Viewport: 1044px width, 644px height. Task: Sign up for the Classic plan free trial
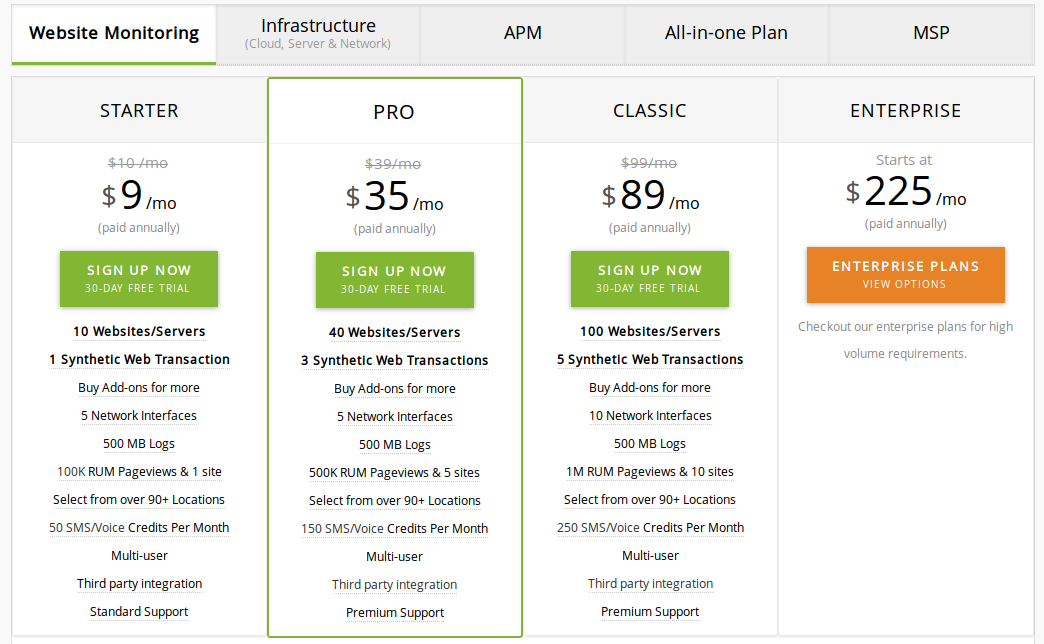click(x=649, y=279)
